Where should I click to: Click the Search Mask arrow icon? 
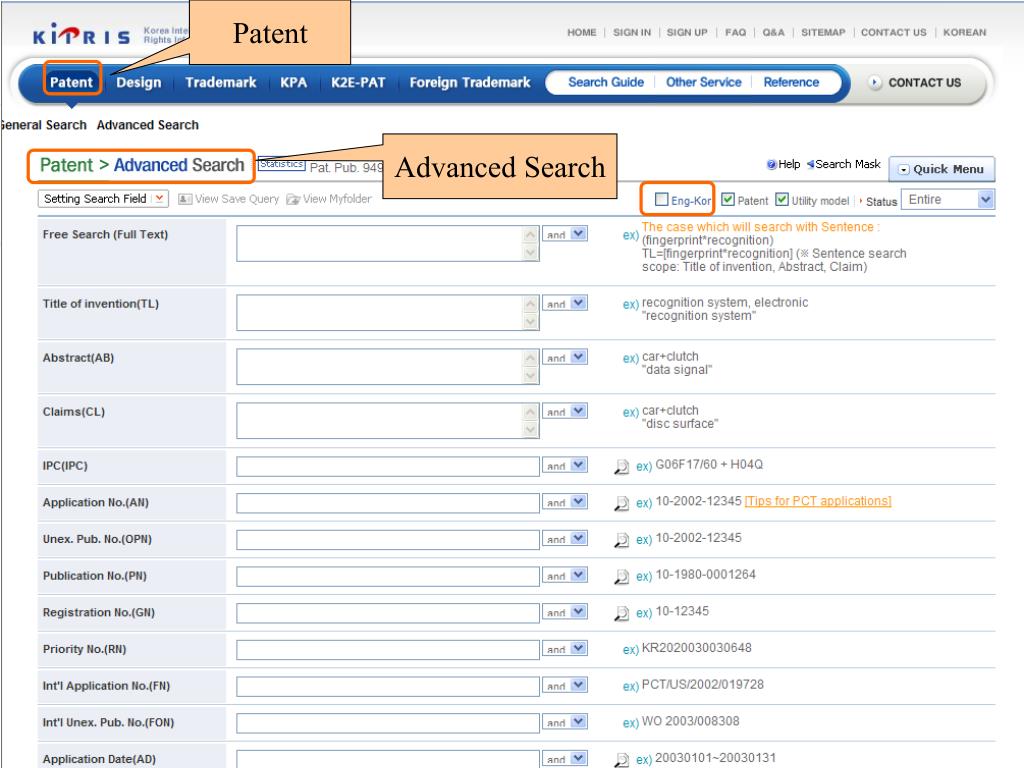[x=810, y=165]
